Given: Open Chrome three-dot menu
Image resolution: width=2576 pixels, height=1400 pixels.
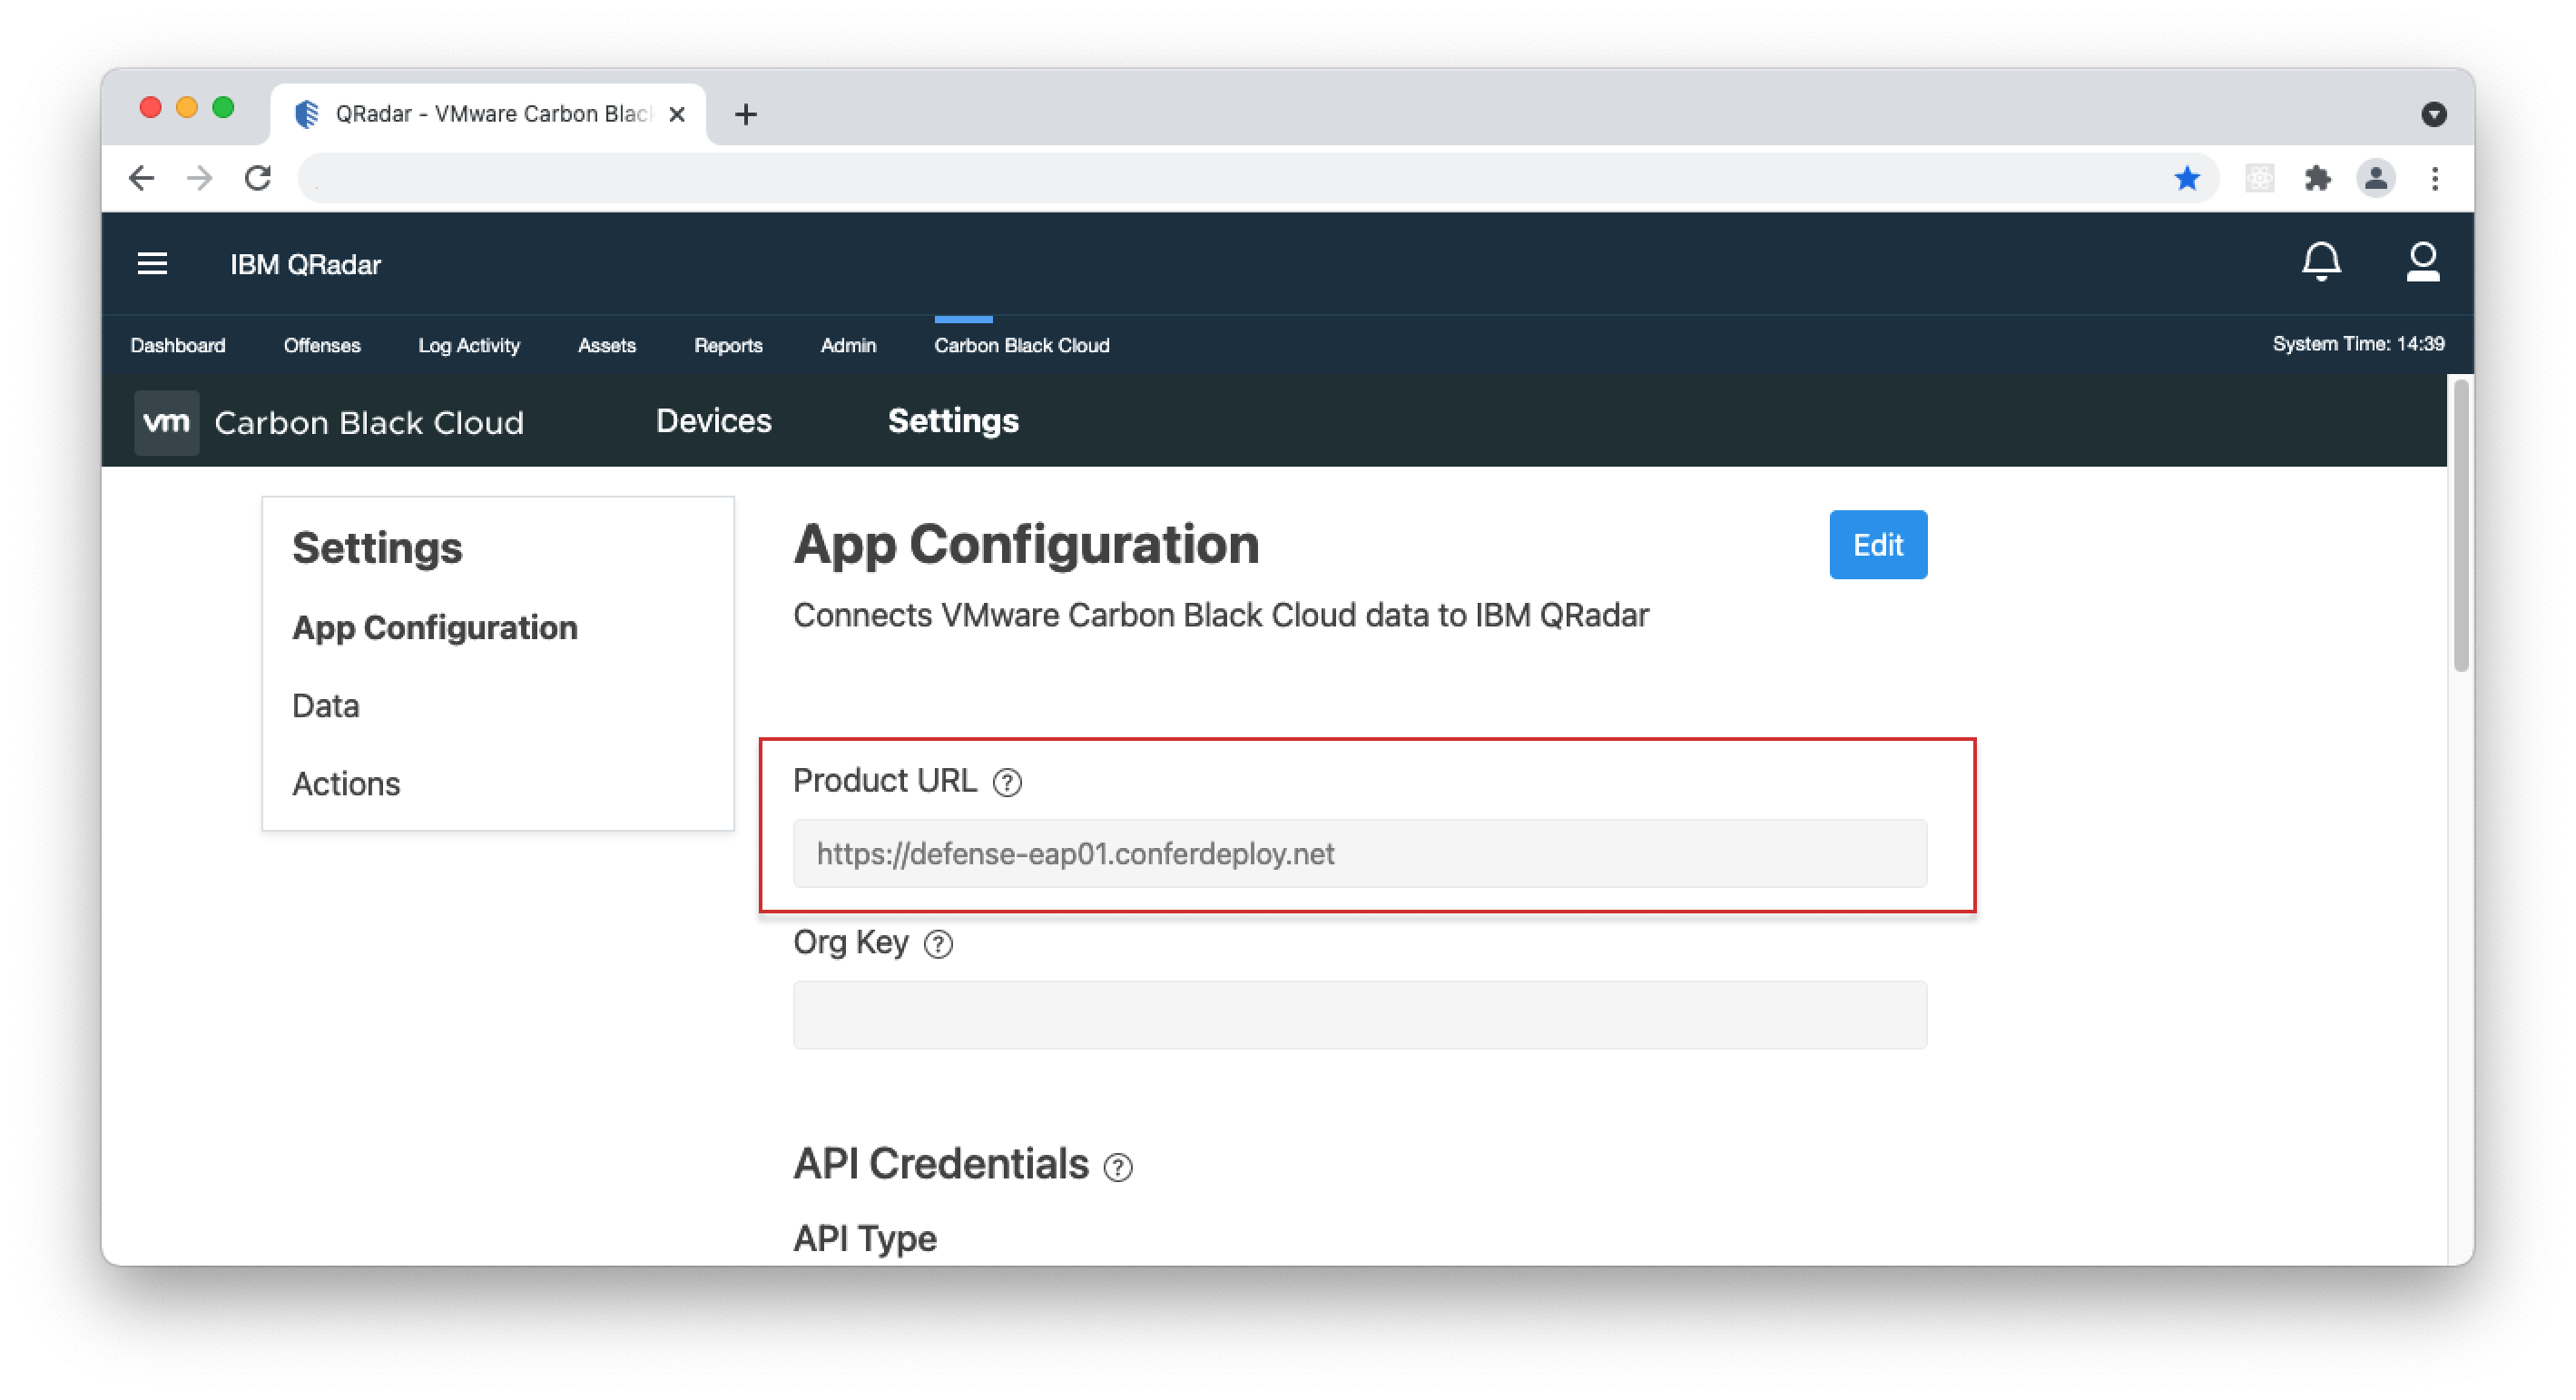Looking at the screenshot, I should [x=2435, y=178].
